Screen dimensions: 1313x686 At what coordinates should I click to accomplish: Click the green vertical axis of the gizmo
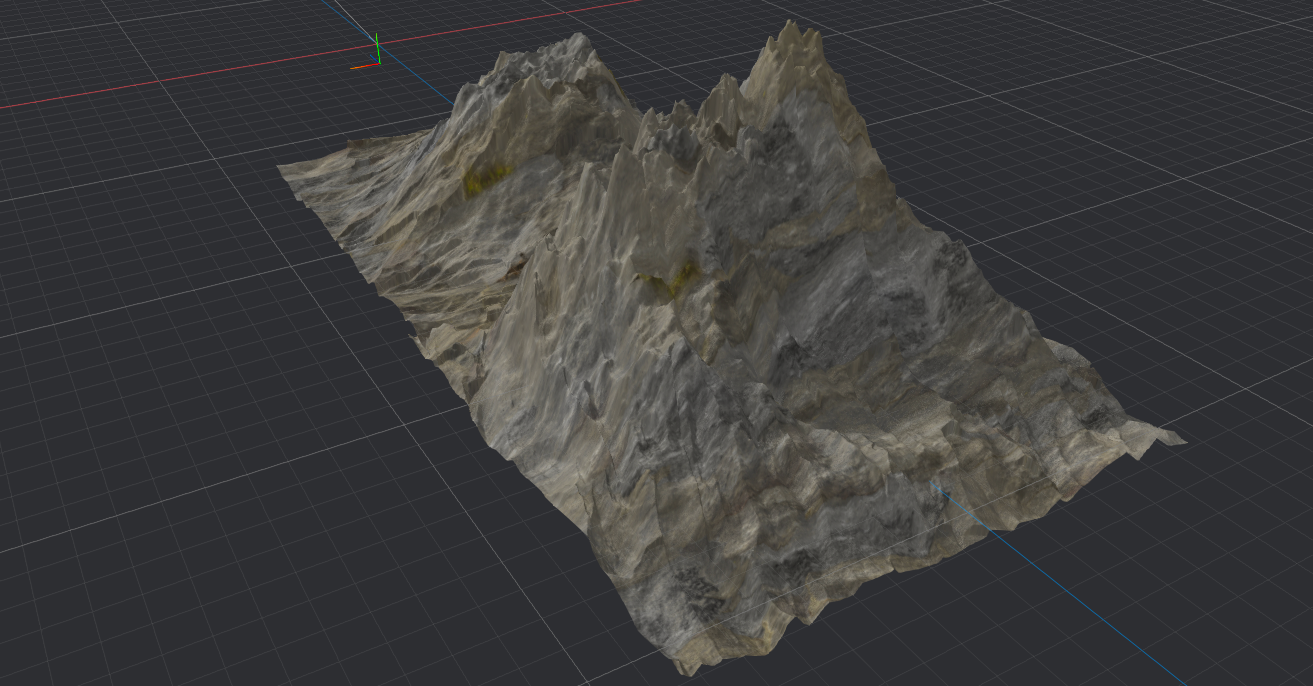tap(377, 47)
